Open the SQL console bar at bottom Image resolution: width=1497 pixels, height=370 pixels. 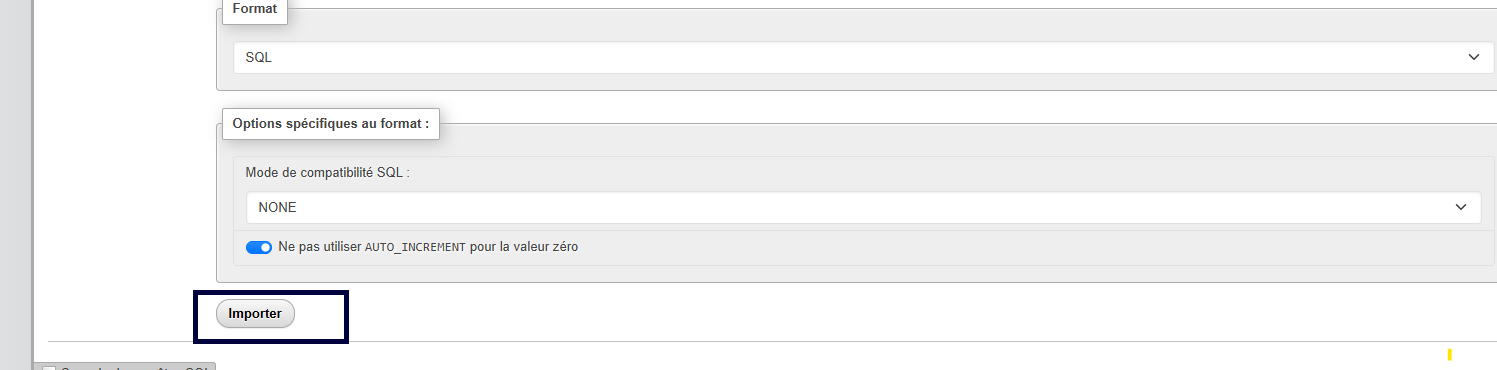click(125, 366)
